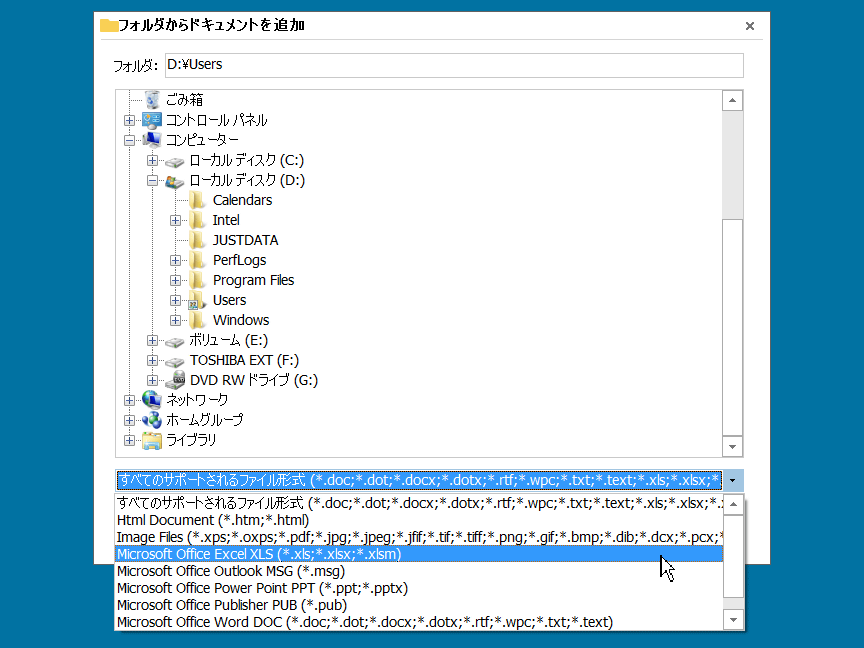Expand the Windows folder node
This screenshot has width=864, height=648.
pyautogui.click(x=176, y=320)
